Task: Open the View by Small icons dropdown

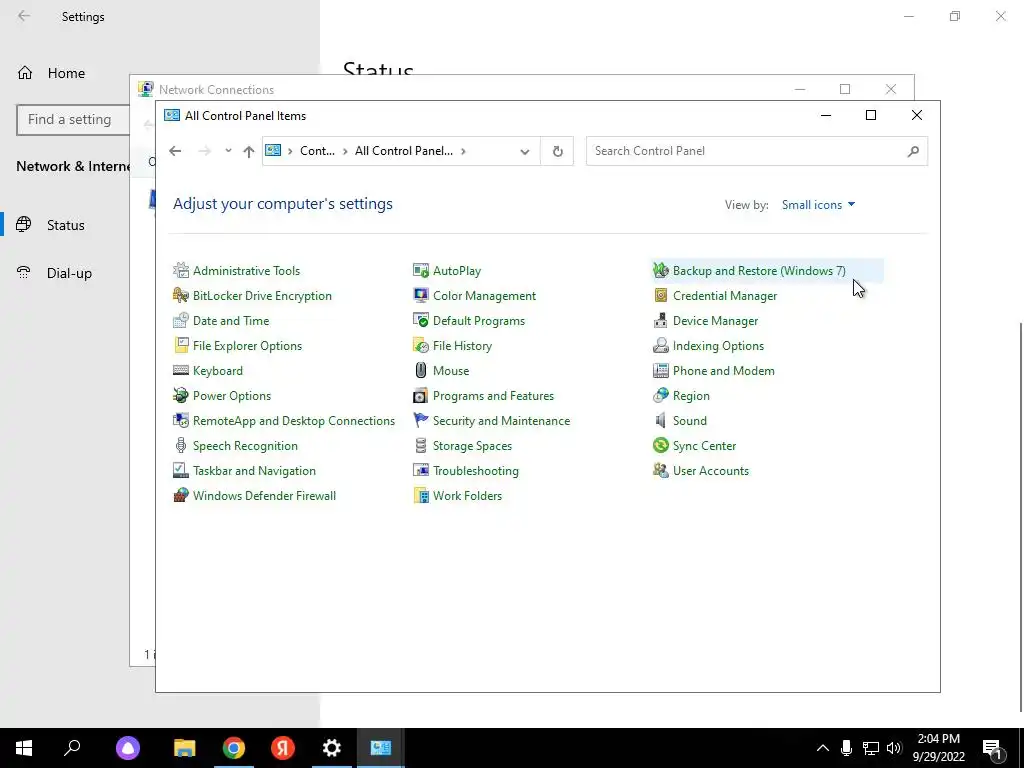Action: [x=818, y=205]
